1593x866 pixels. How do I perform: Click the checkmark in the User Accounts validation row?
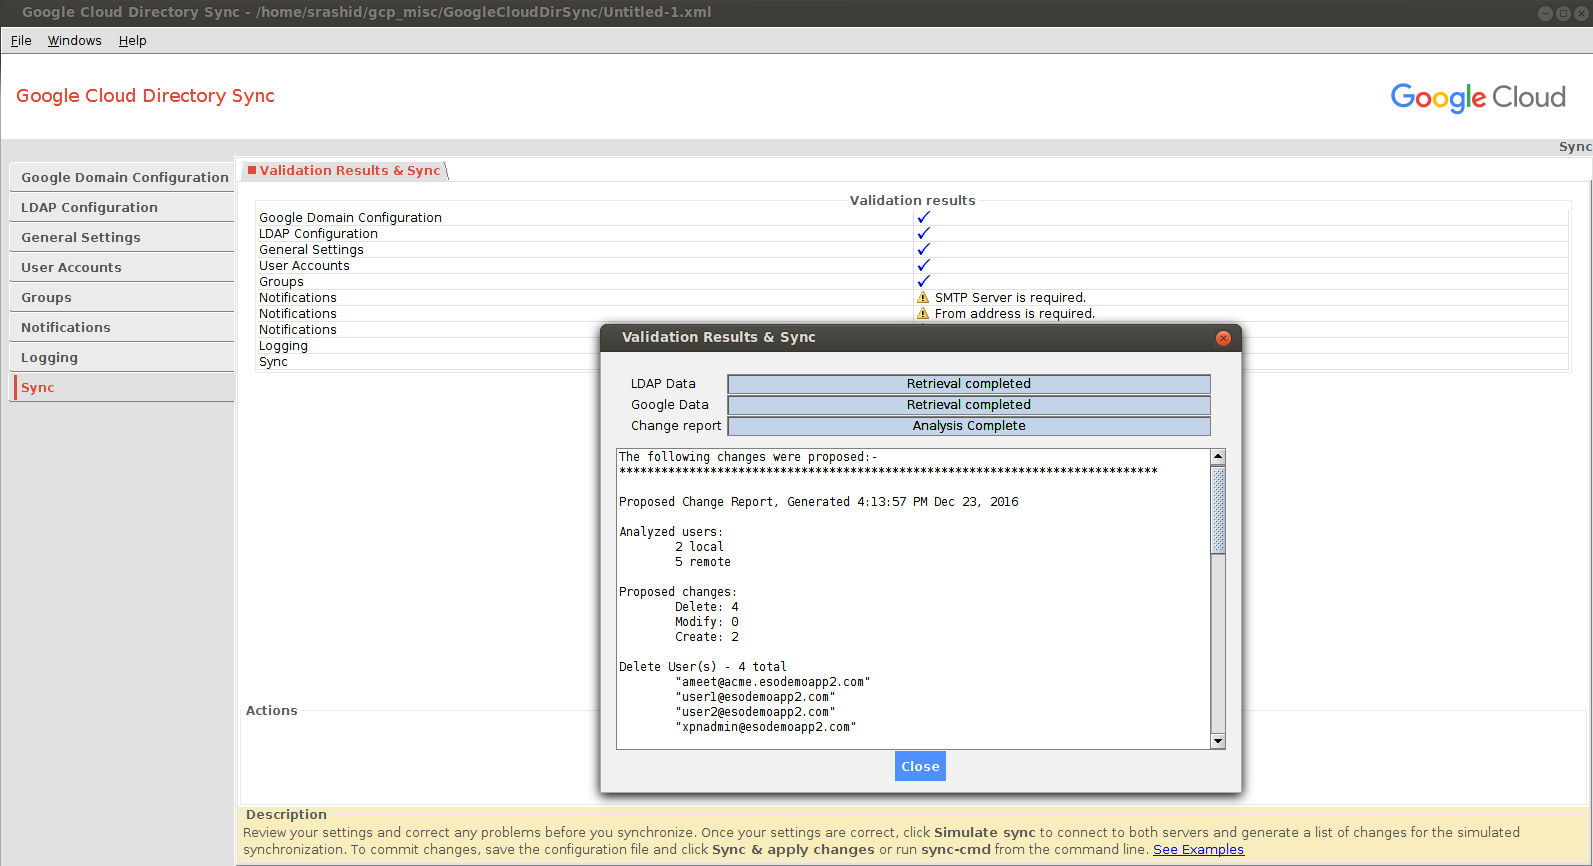tap(923, 265)
